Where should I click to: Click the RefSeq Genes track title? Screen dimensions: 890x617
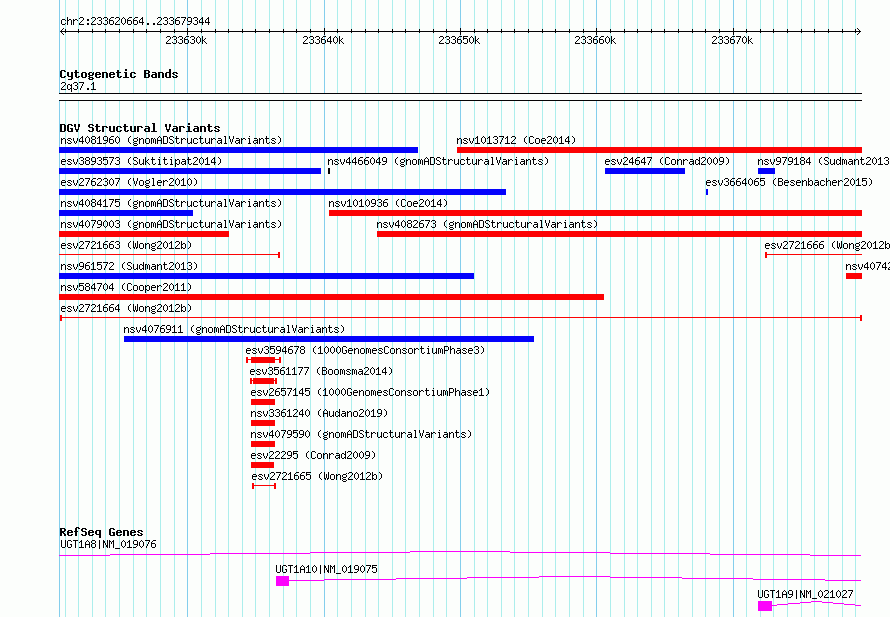point(101,532)
